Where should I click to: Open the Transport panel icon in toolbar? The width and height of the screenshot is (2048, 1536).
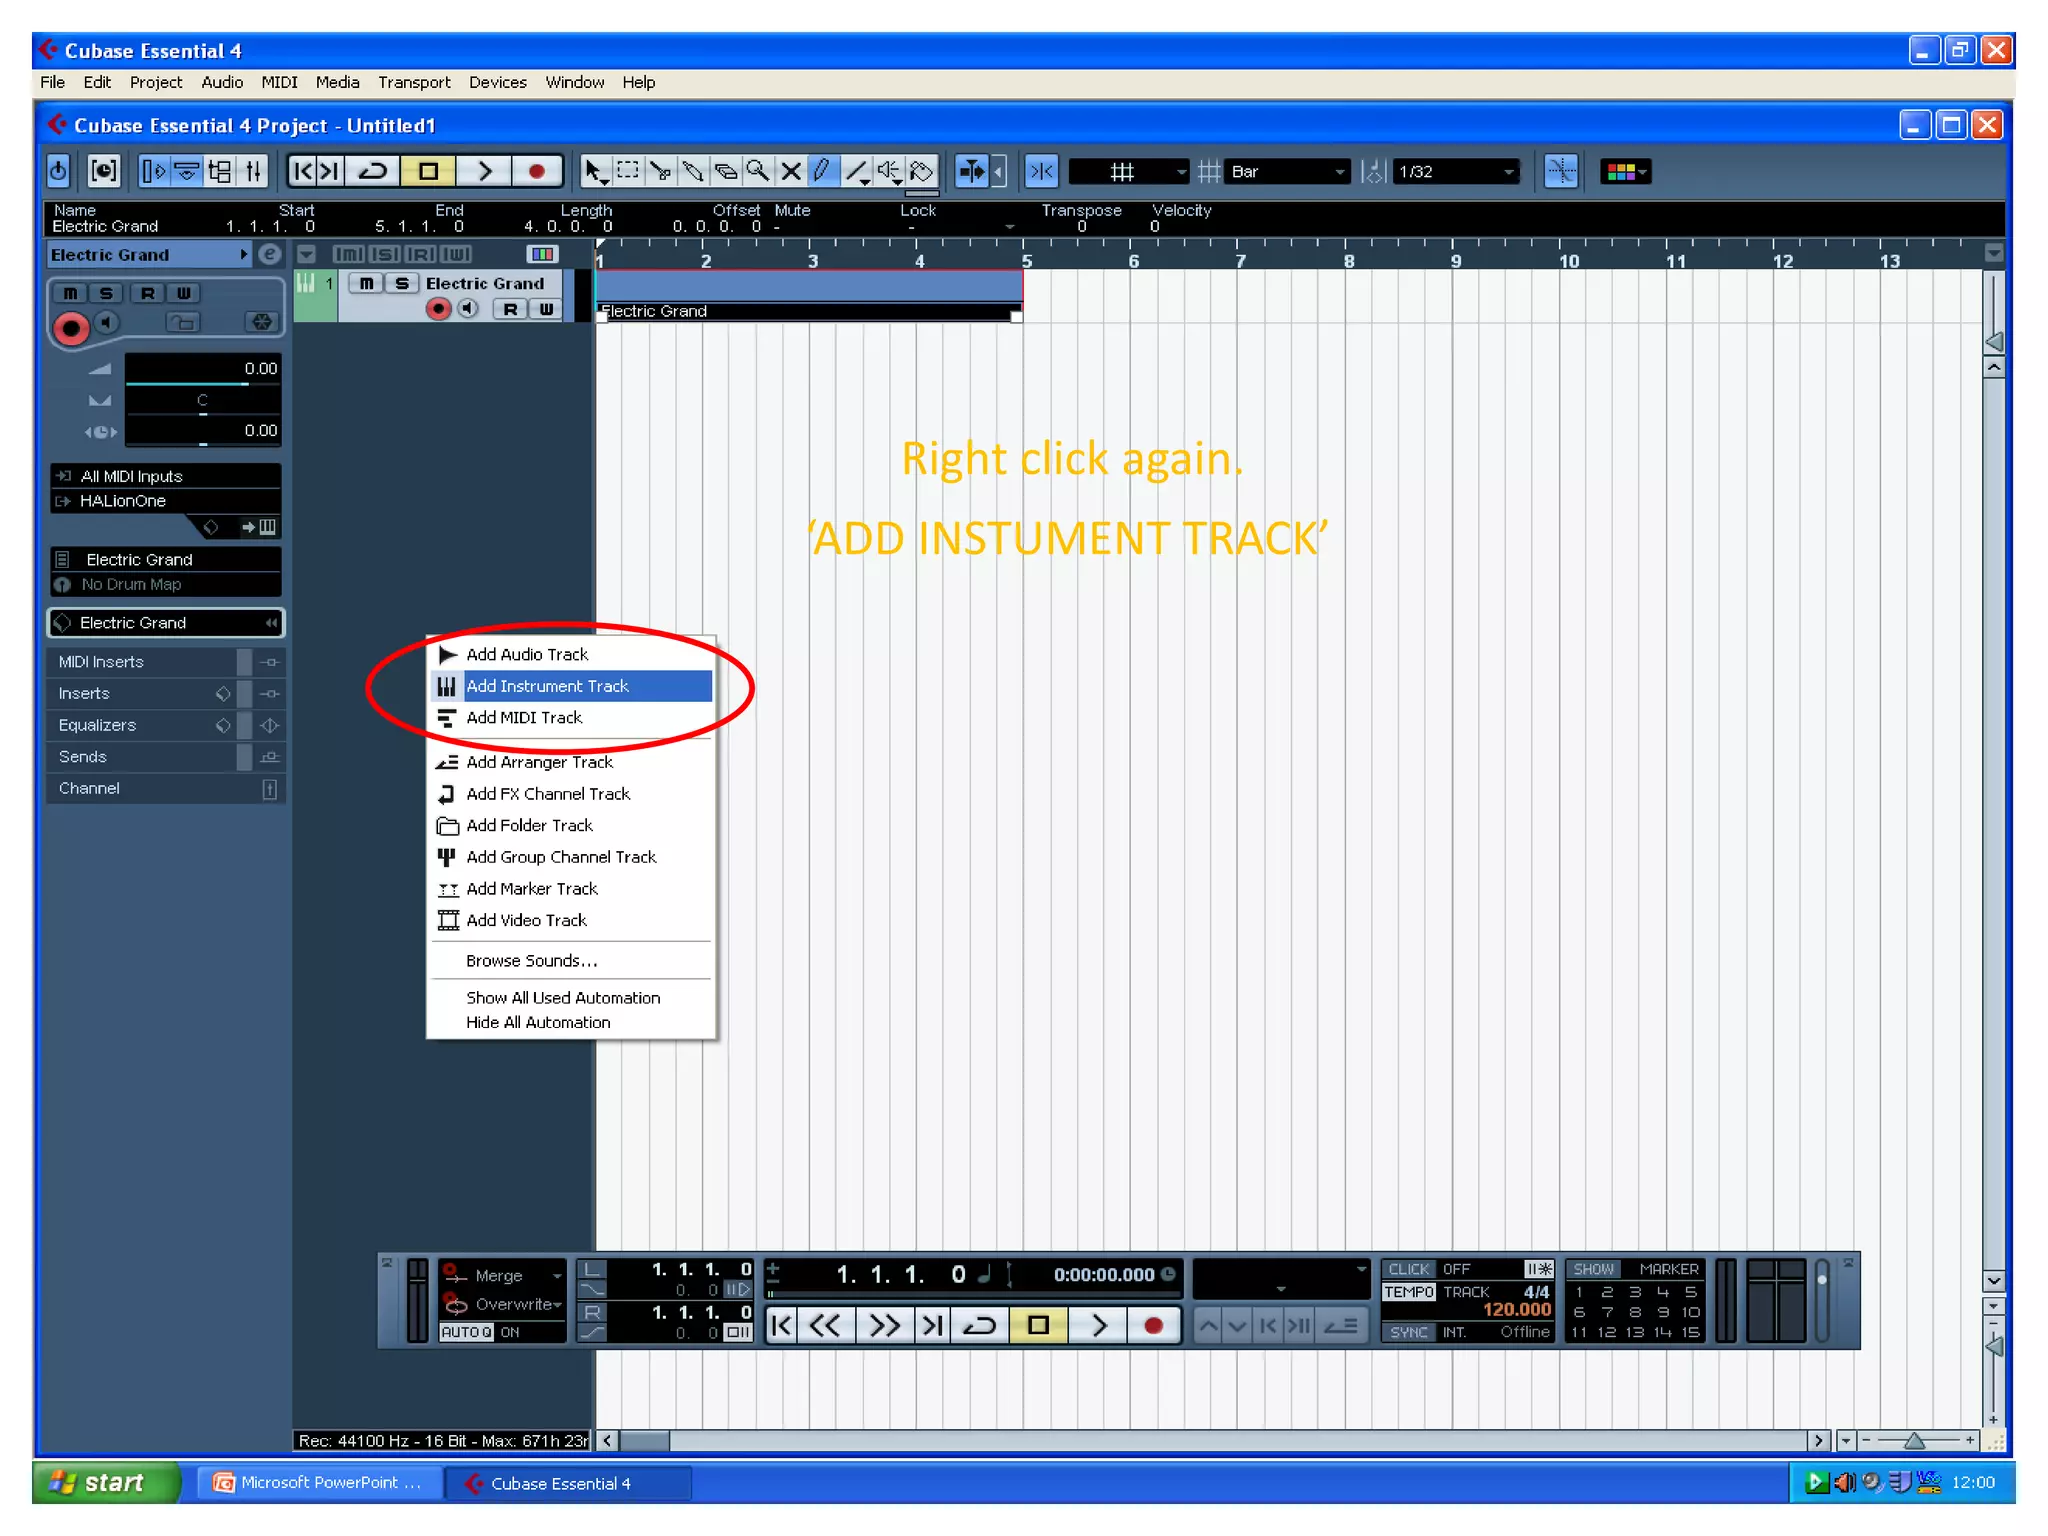click(104, 172)
